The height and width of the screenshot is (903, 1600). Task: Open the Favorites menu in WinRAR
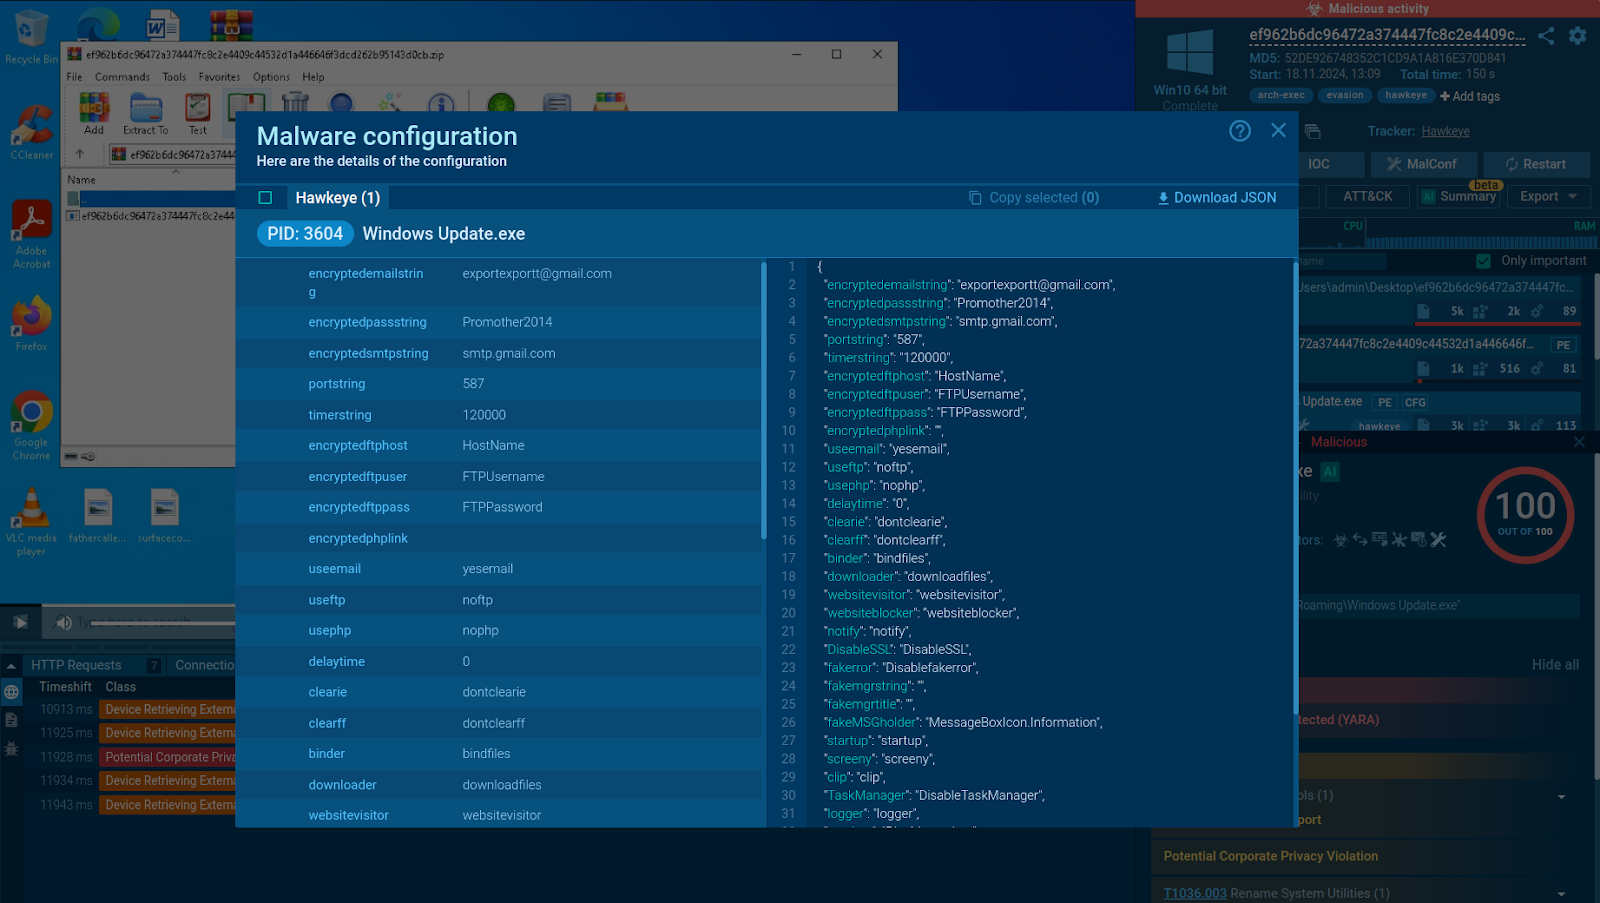click(219, 77)
